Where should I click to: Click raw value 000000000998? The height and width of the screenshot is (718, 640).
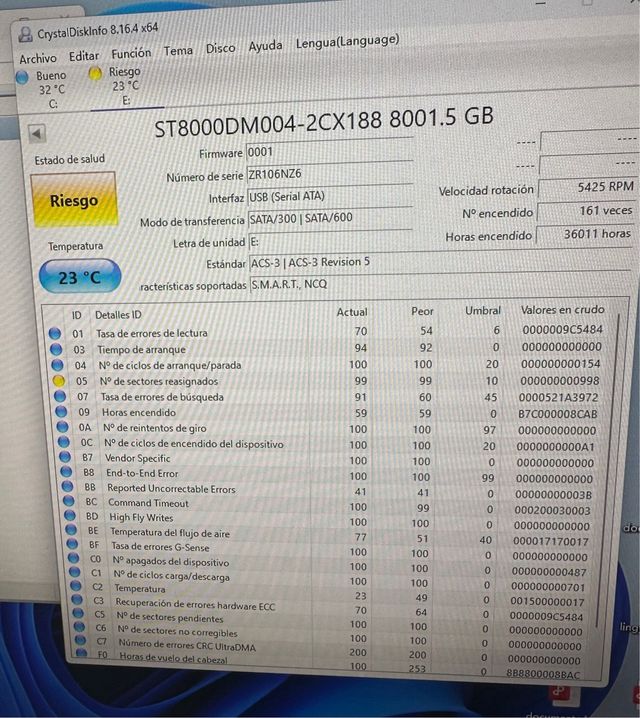tap(560, 381)
